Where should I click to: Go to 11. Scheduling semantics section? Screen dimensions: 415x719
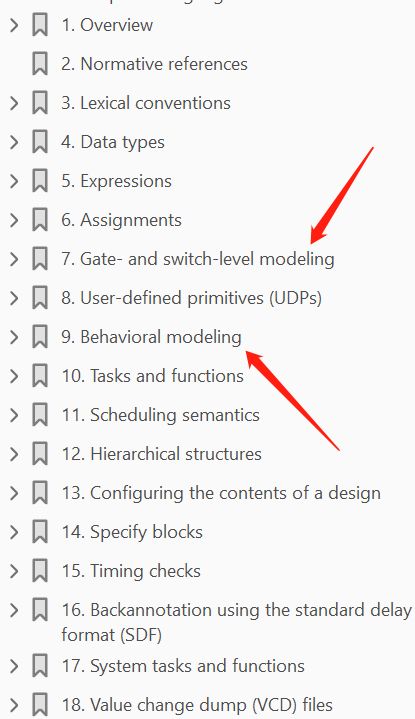[x=160, y=415]
